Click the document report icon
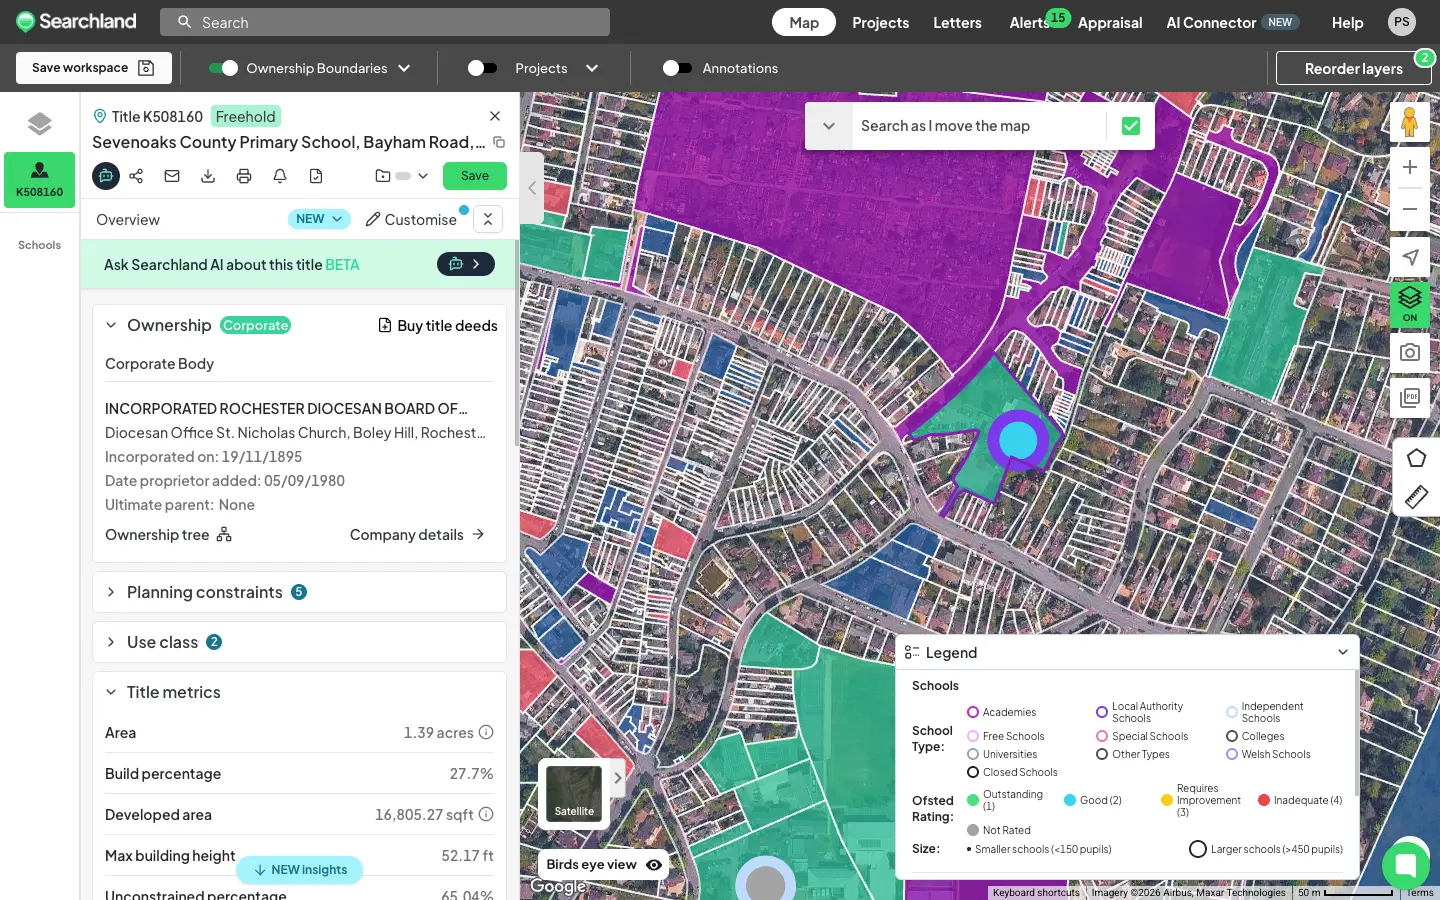Image resolution: width=1440 pixels, height=900 pixels. (x=316, y=176)
